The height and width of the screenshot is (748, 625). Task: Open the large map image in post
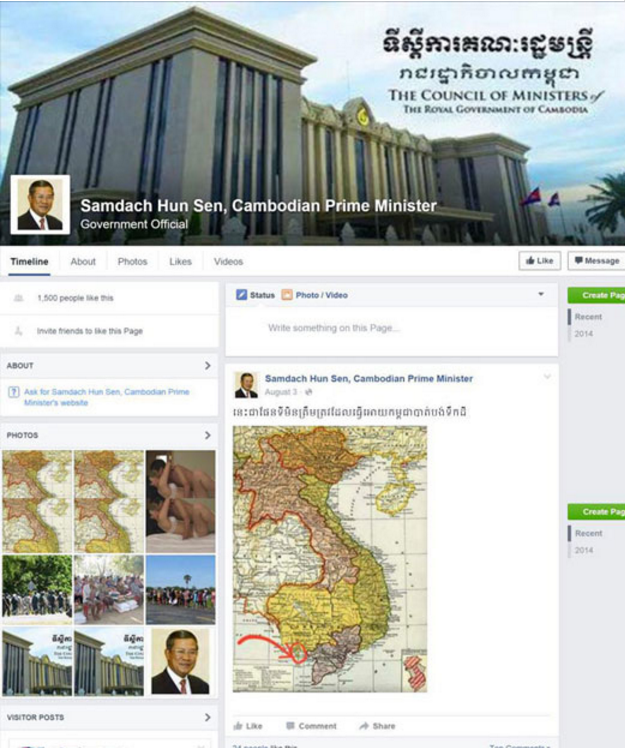[330, 558]
